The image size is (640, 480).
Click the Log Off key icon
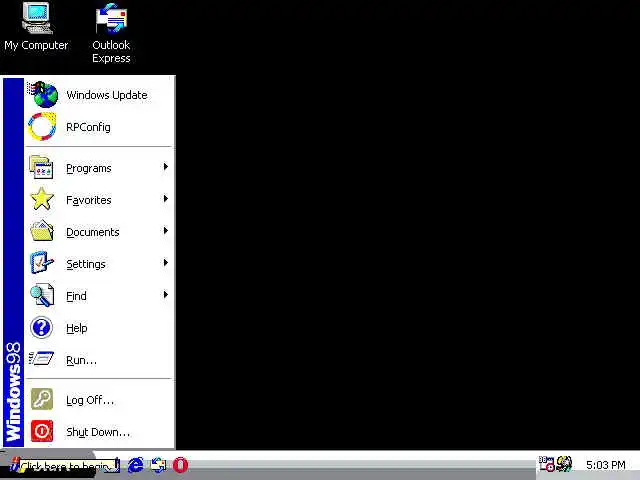[42, 399]
